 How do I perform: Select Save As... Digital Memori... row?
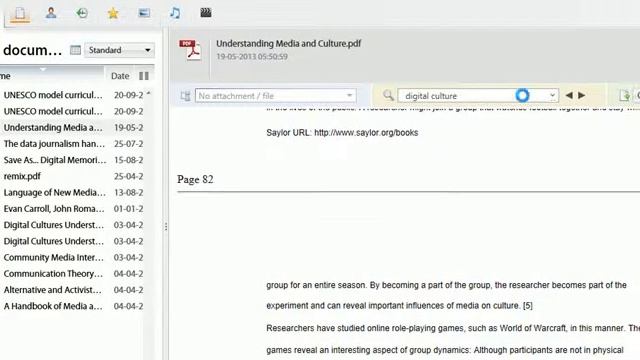tap(73, 160)
